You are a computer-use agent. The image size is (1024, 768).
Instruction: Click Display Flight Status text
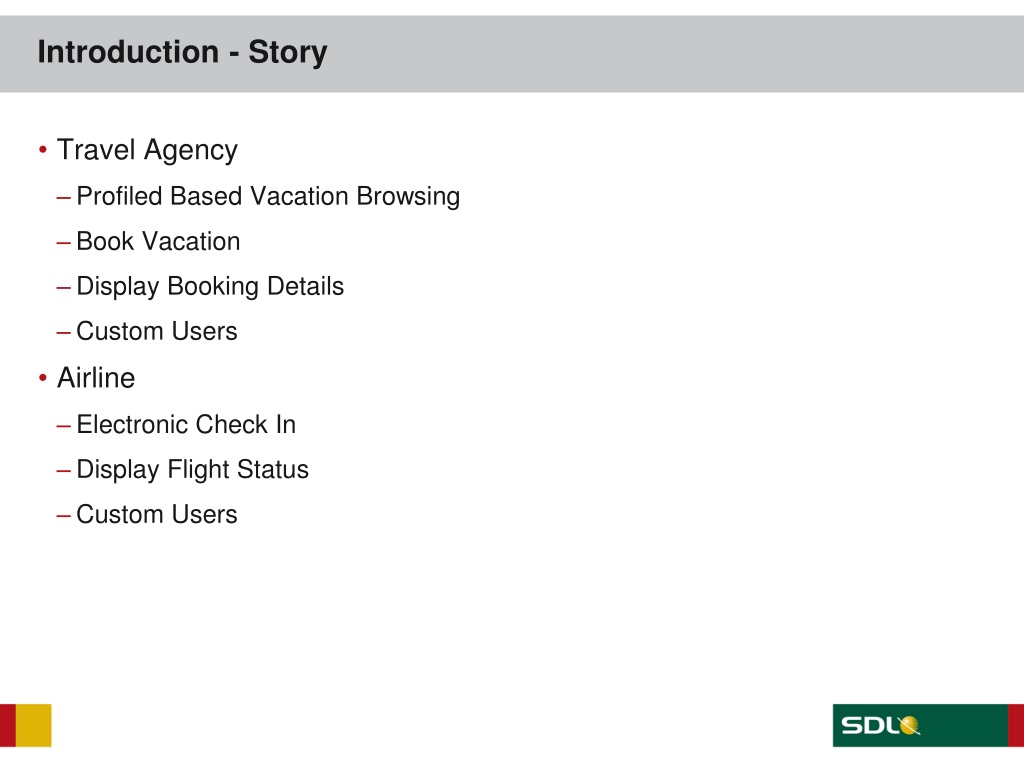pos(192,470)
